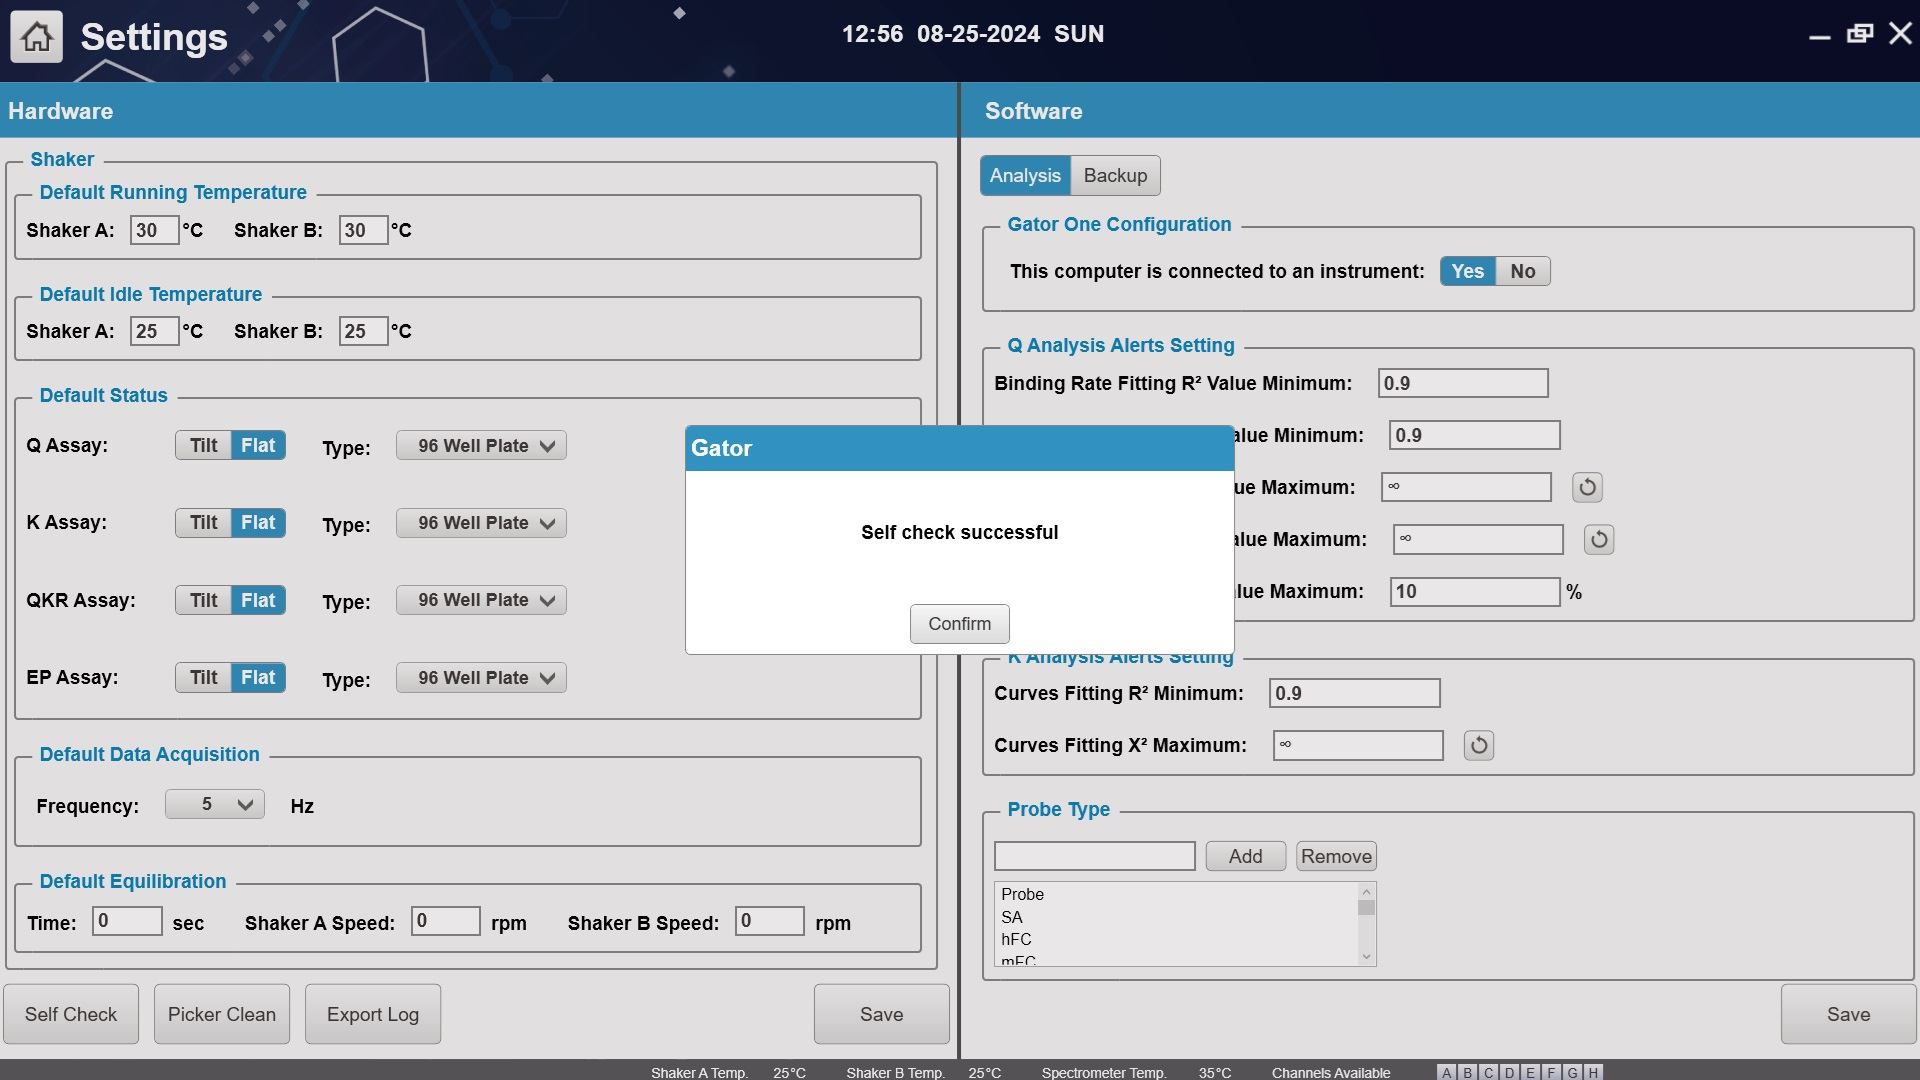Reset the '∞' field above the 10 % value
Image resolution: width=1920 pixels, height=1080 pixels.
(x=1599, y=539)
